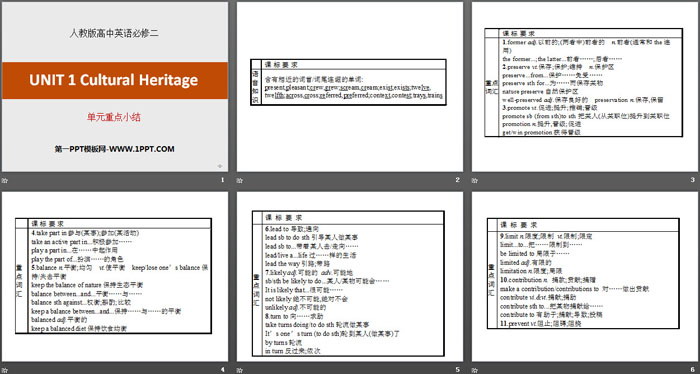Image resolution: width=700 pixels, height=374 pixels.
Task: Select the slide 2 thumbnail with 语音知识 table
Action: [350, 87]
